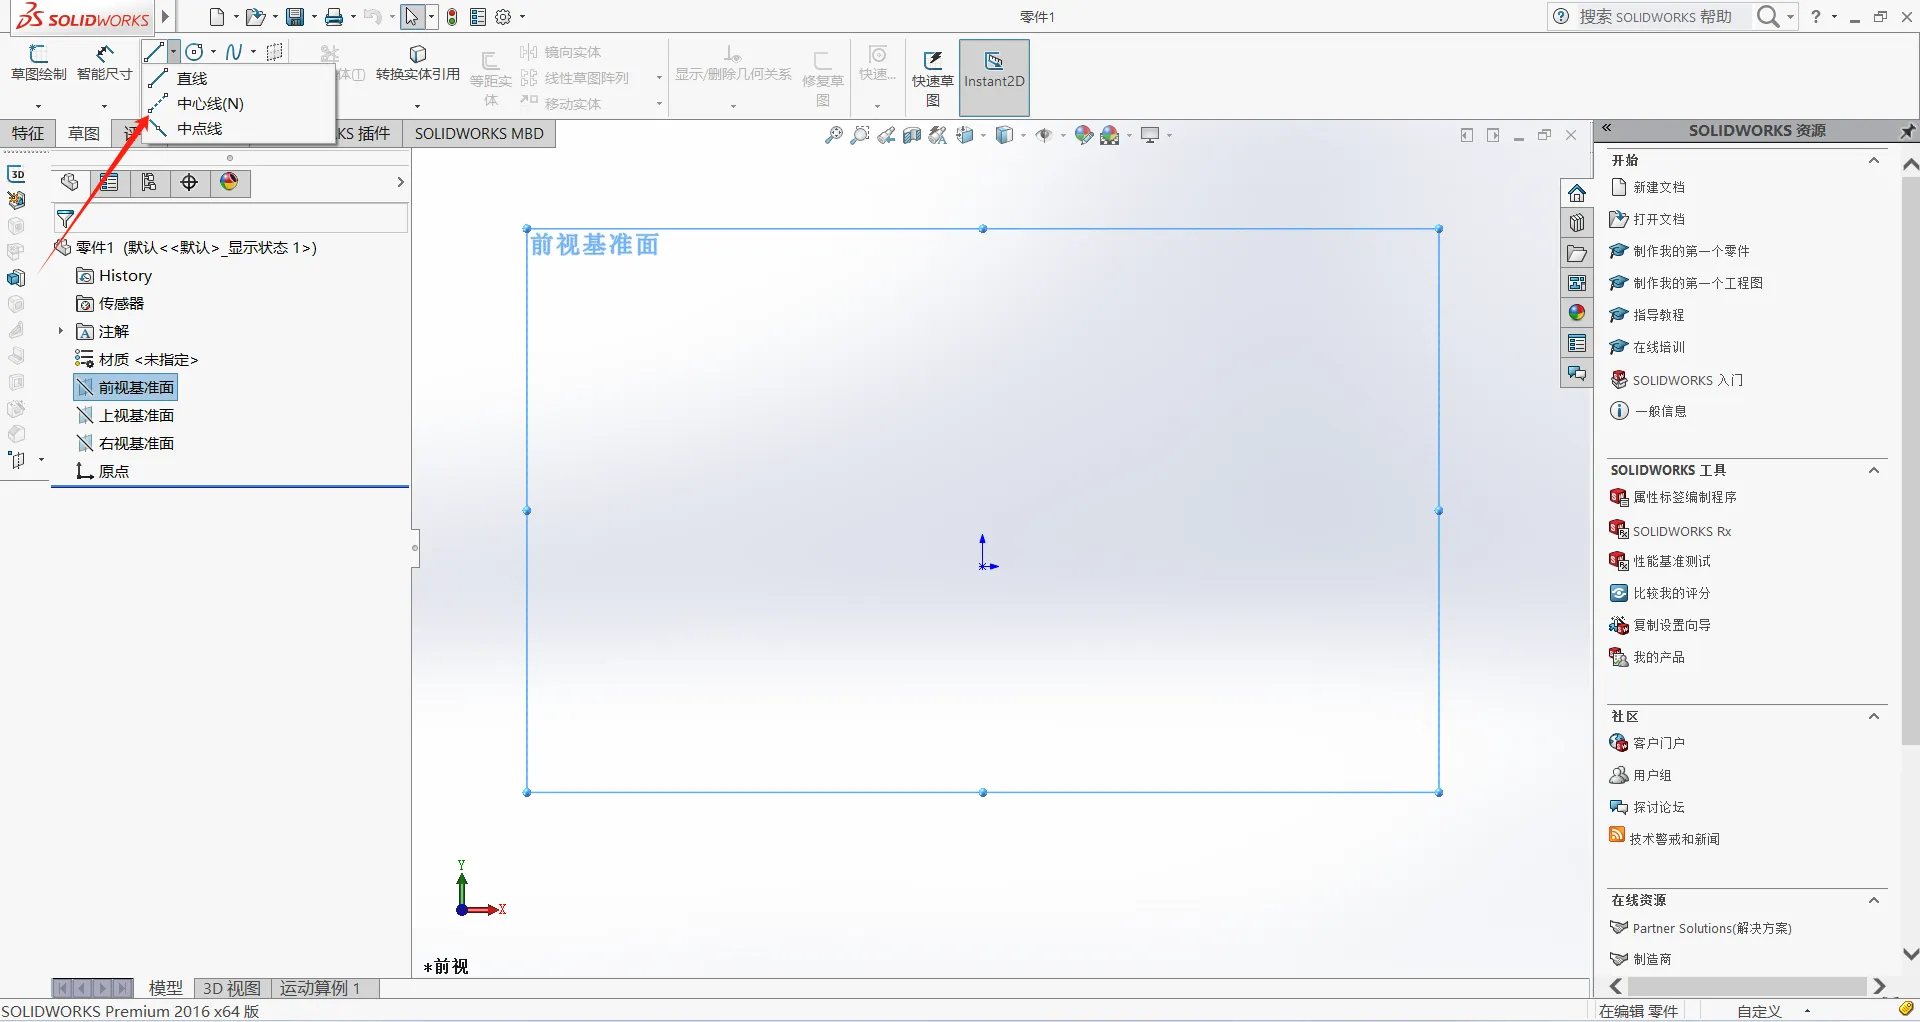Open the File Explorer folder icon in task pane
Viewport: 1920px width, 1022px height.
(1577, 253)
